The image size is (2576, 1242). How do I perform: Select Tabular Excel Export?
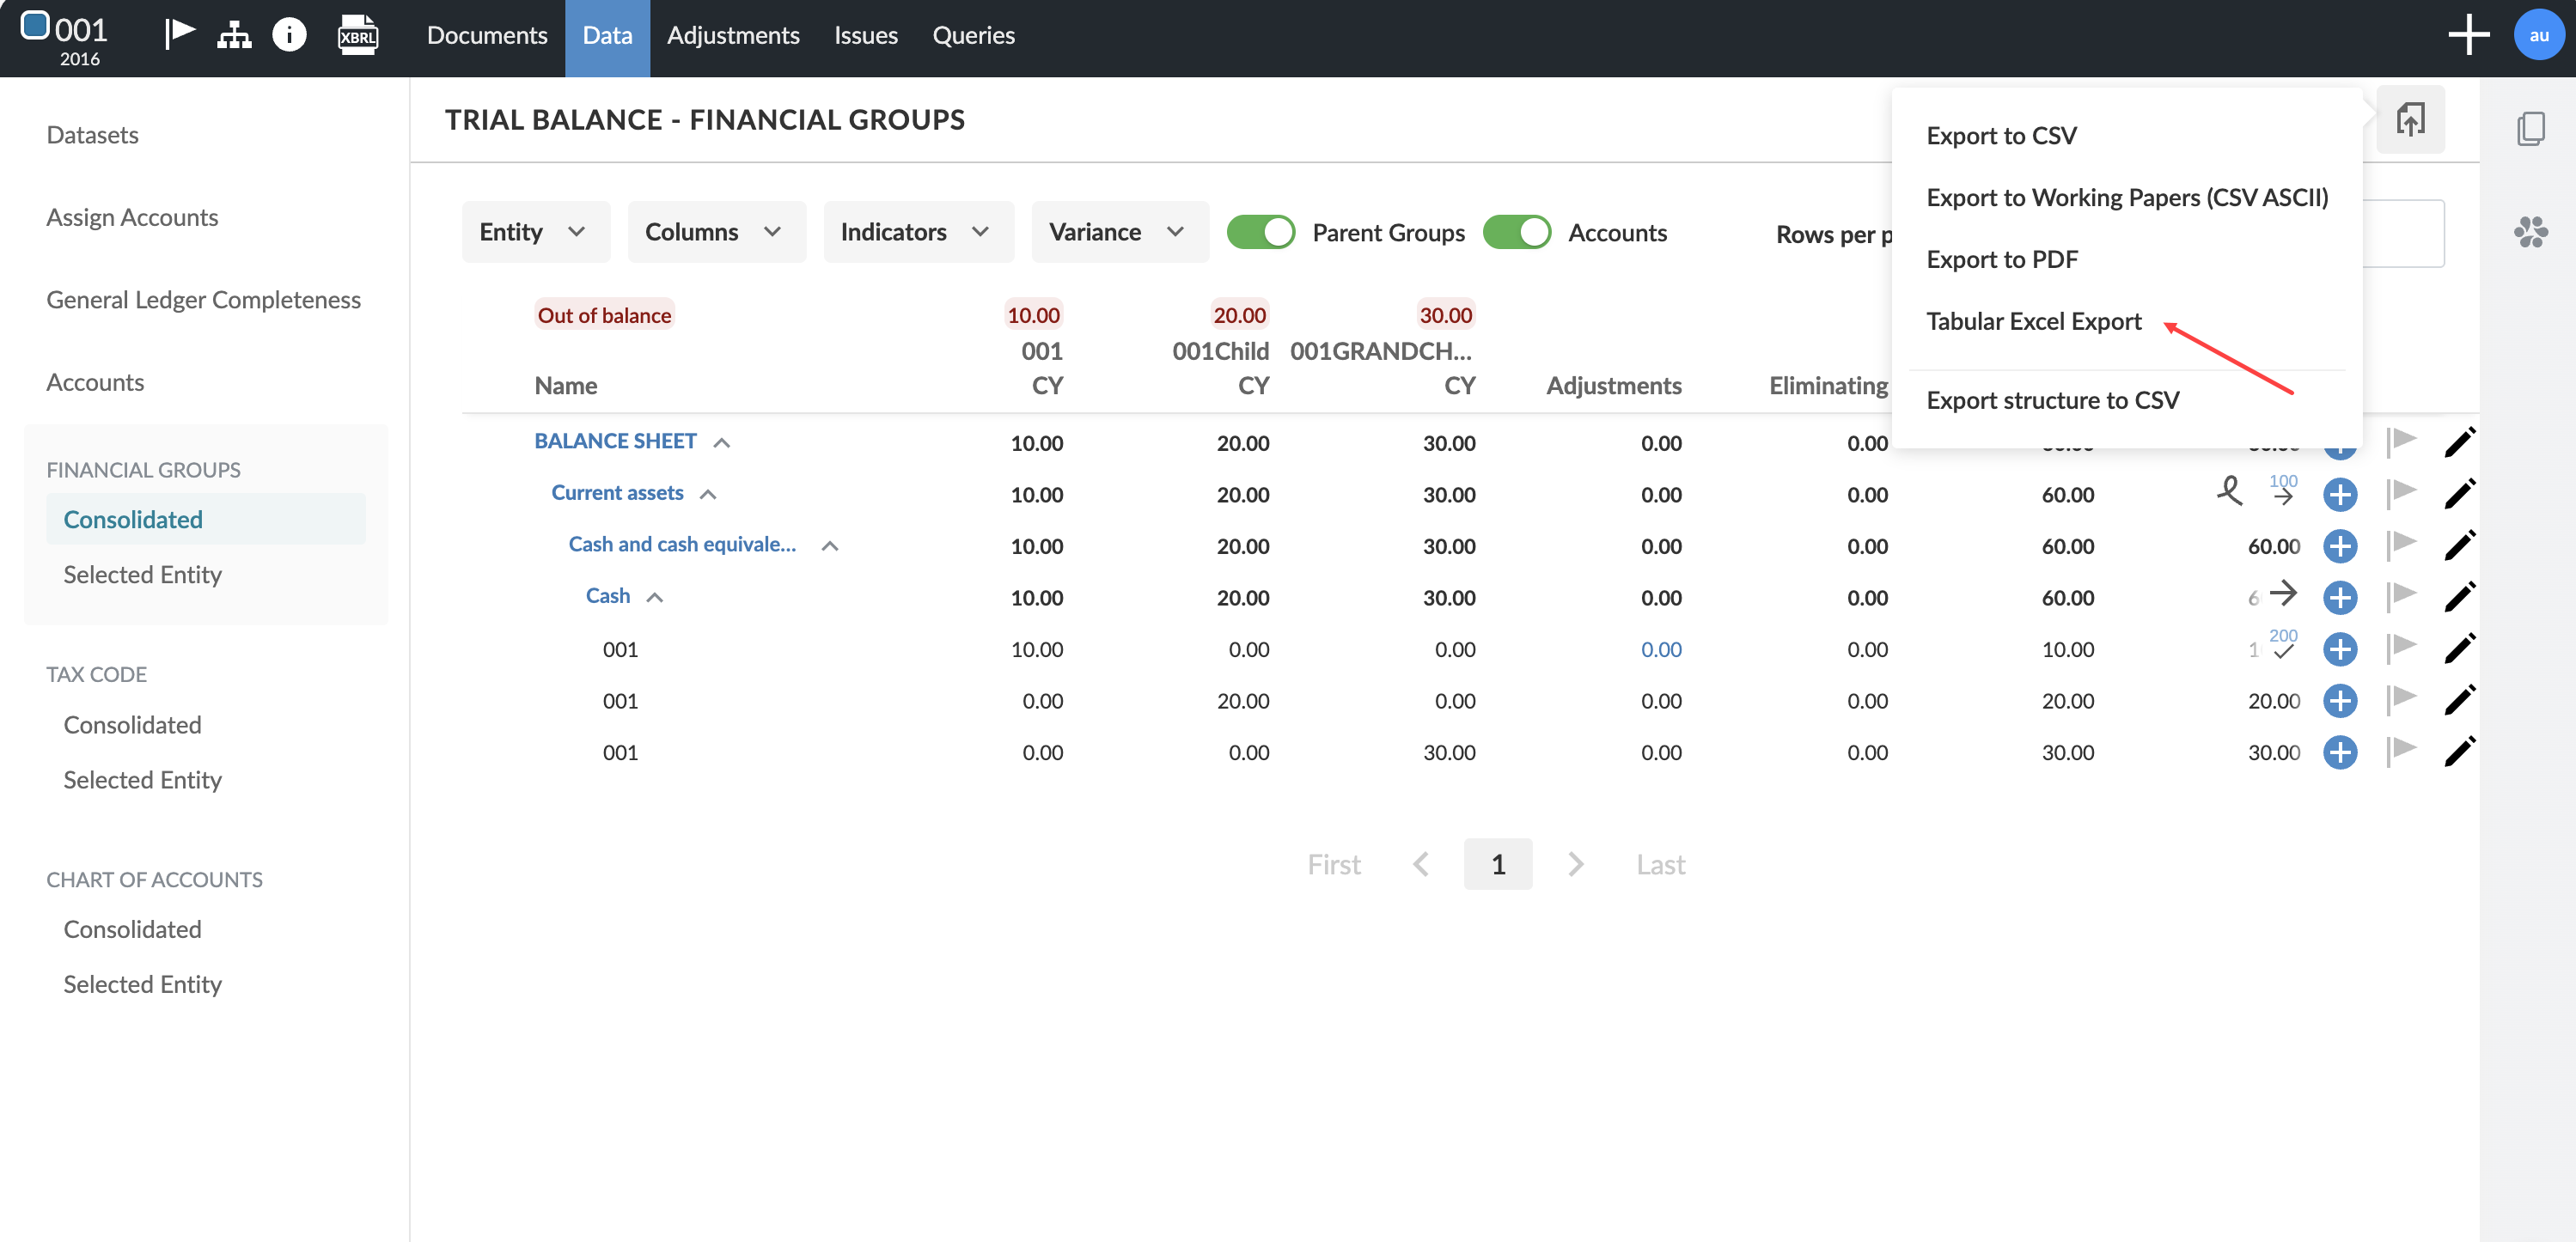click(2034, 322)
